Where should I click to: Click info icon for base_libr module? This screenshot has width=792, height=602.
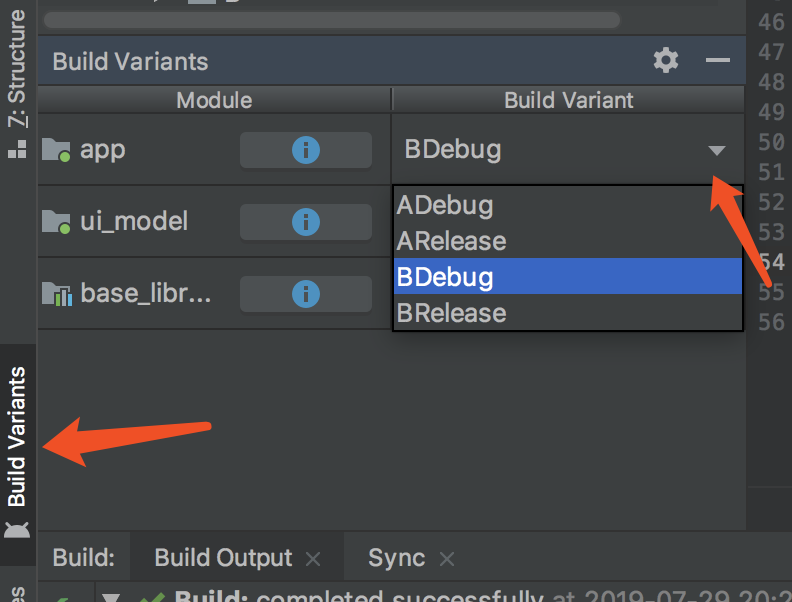tap(305, 294)
